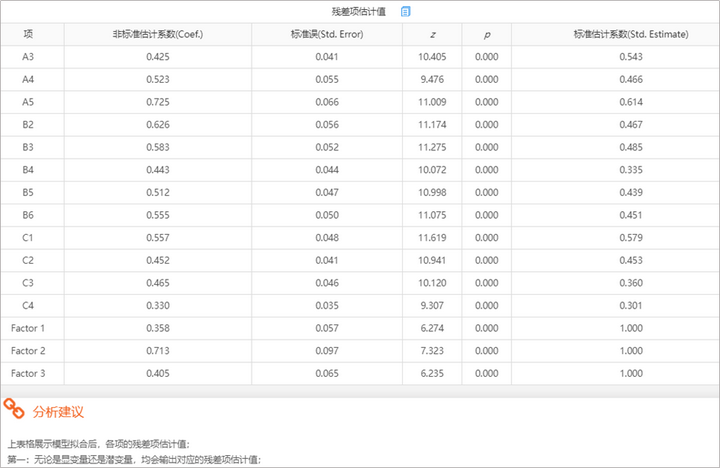Click coefficient 0.725 in row A5
This screenshot has height=468, width=720.
pyautogui.click(x=158, y=101)
